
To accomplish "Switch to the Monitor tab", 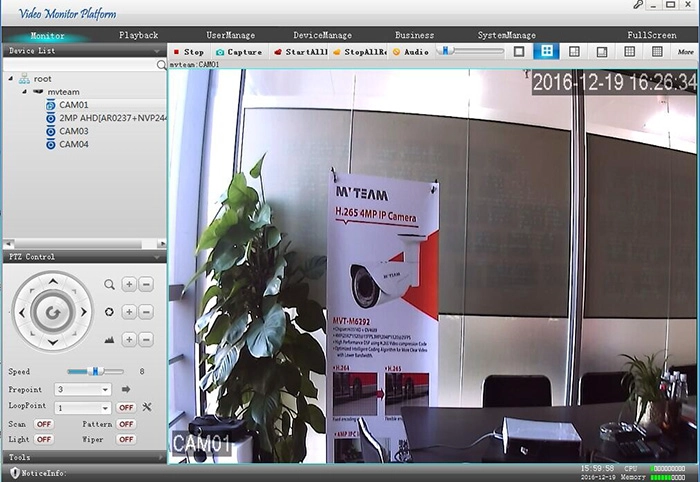I will click(47, 35).
